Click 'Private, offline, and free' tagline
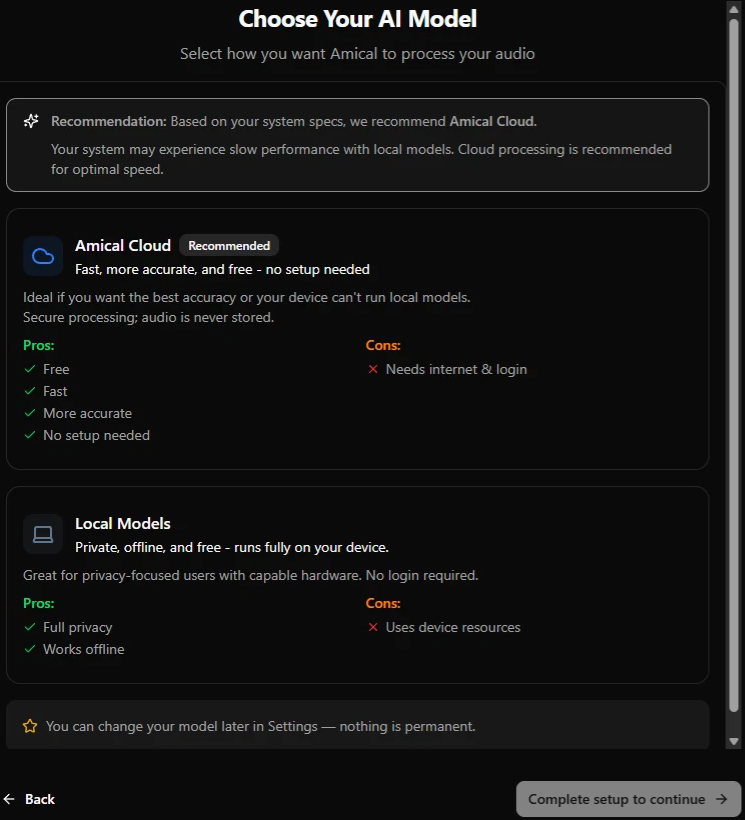Viewport: 745px width, 820px height. (x=232, y=548)
